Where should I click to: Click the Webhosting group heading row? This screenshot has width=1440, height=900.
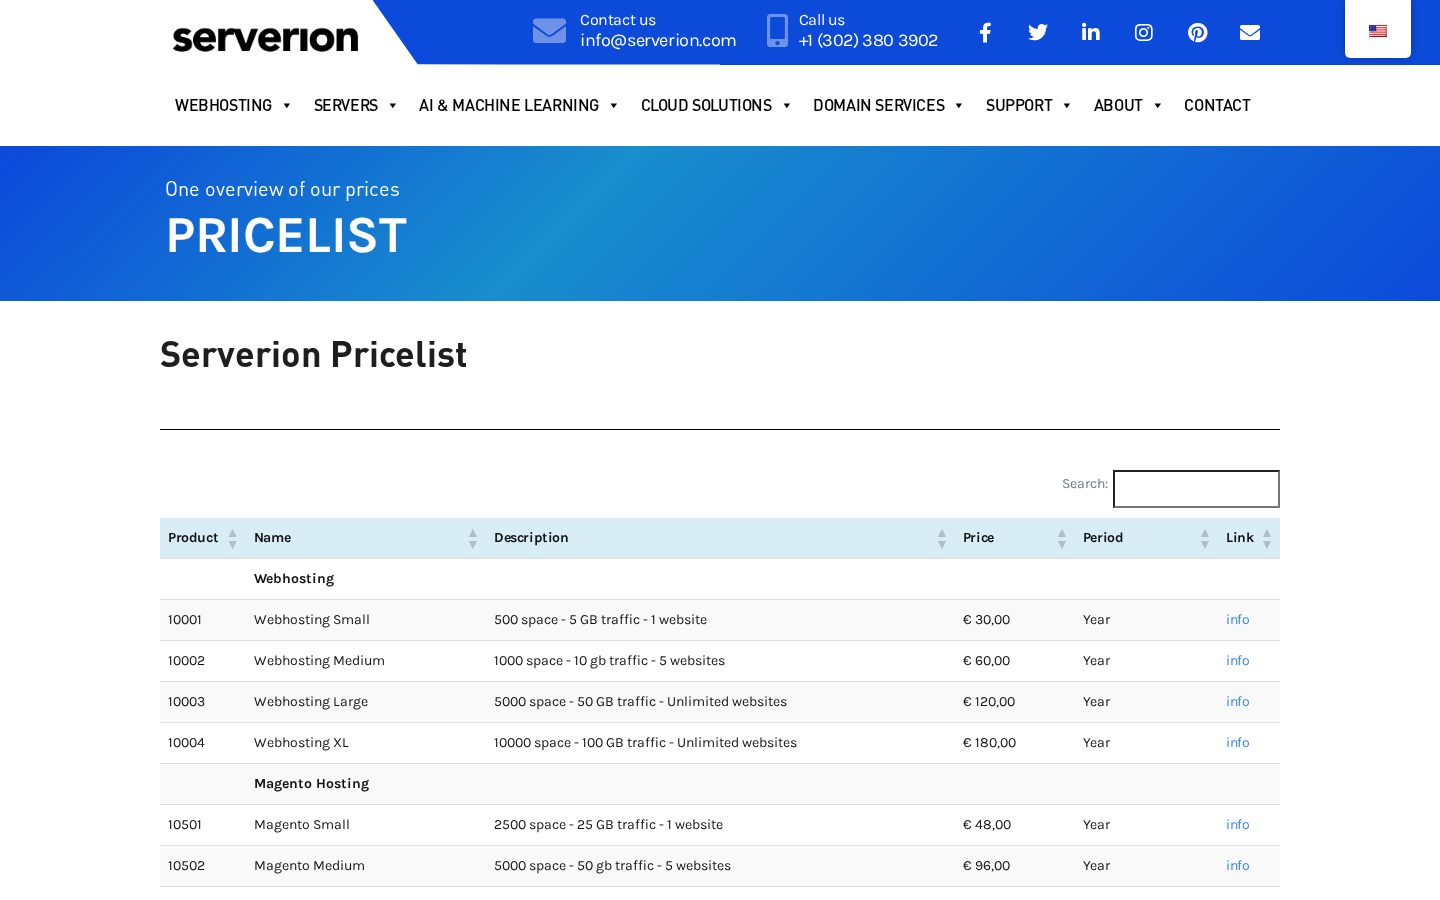720,579
